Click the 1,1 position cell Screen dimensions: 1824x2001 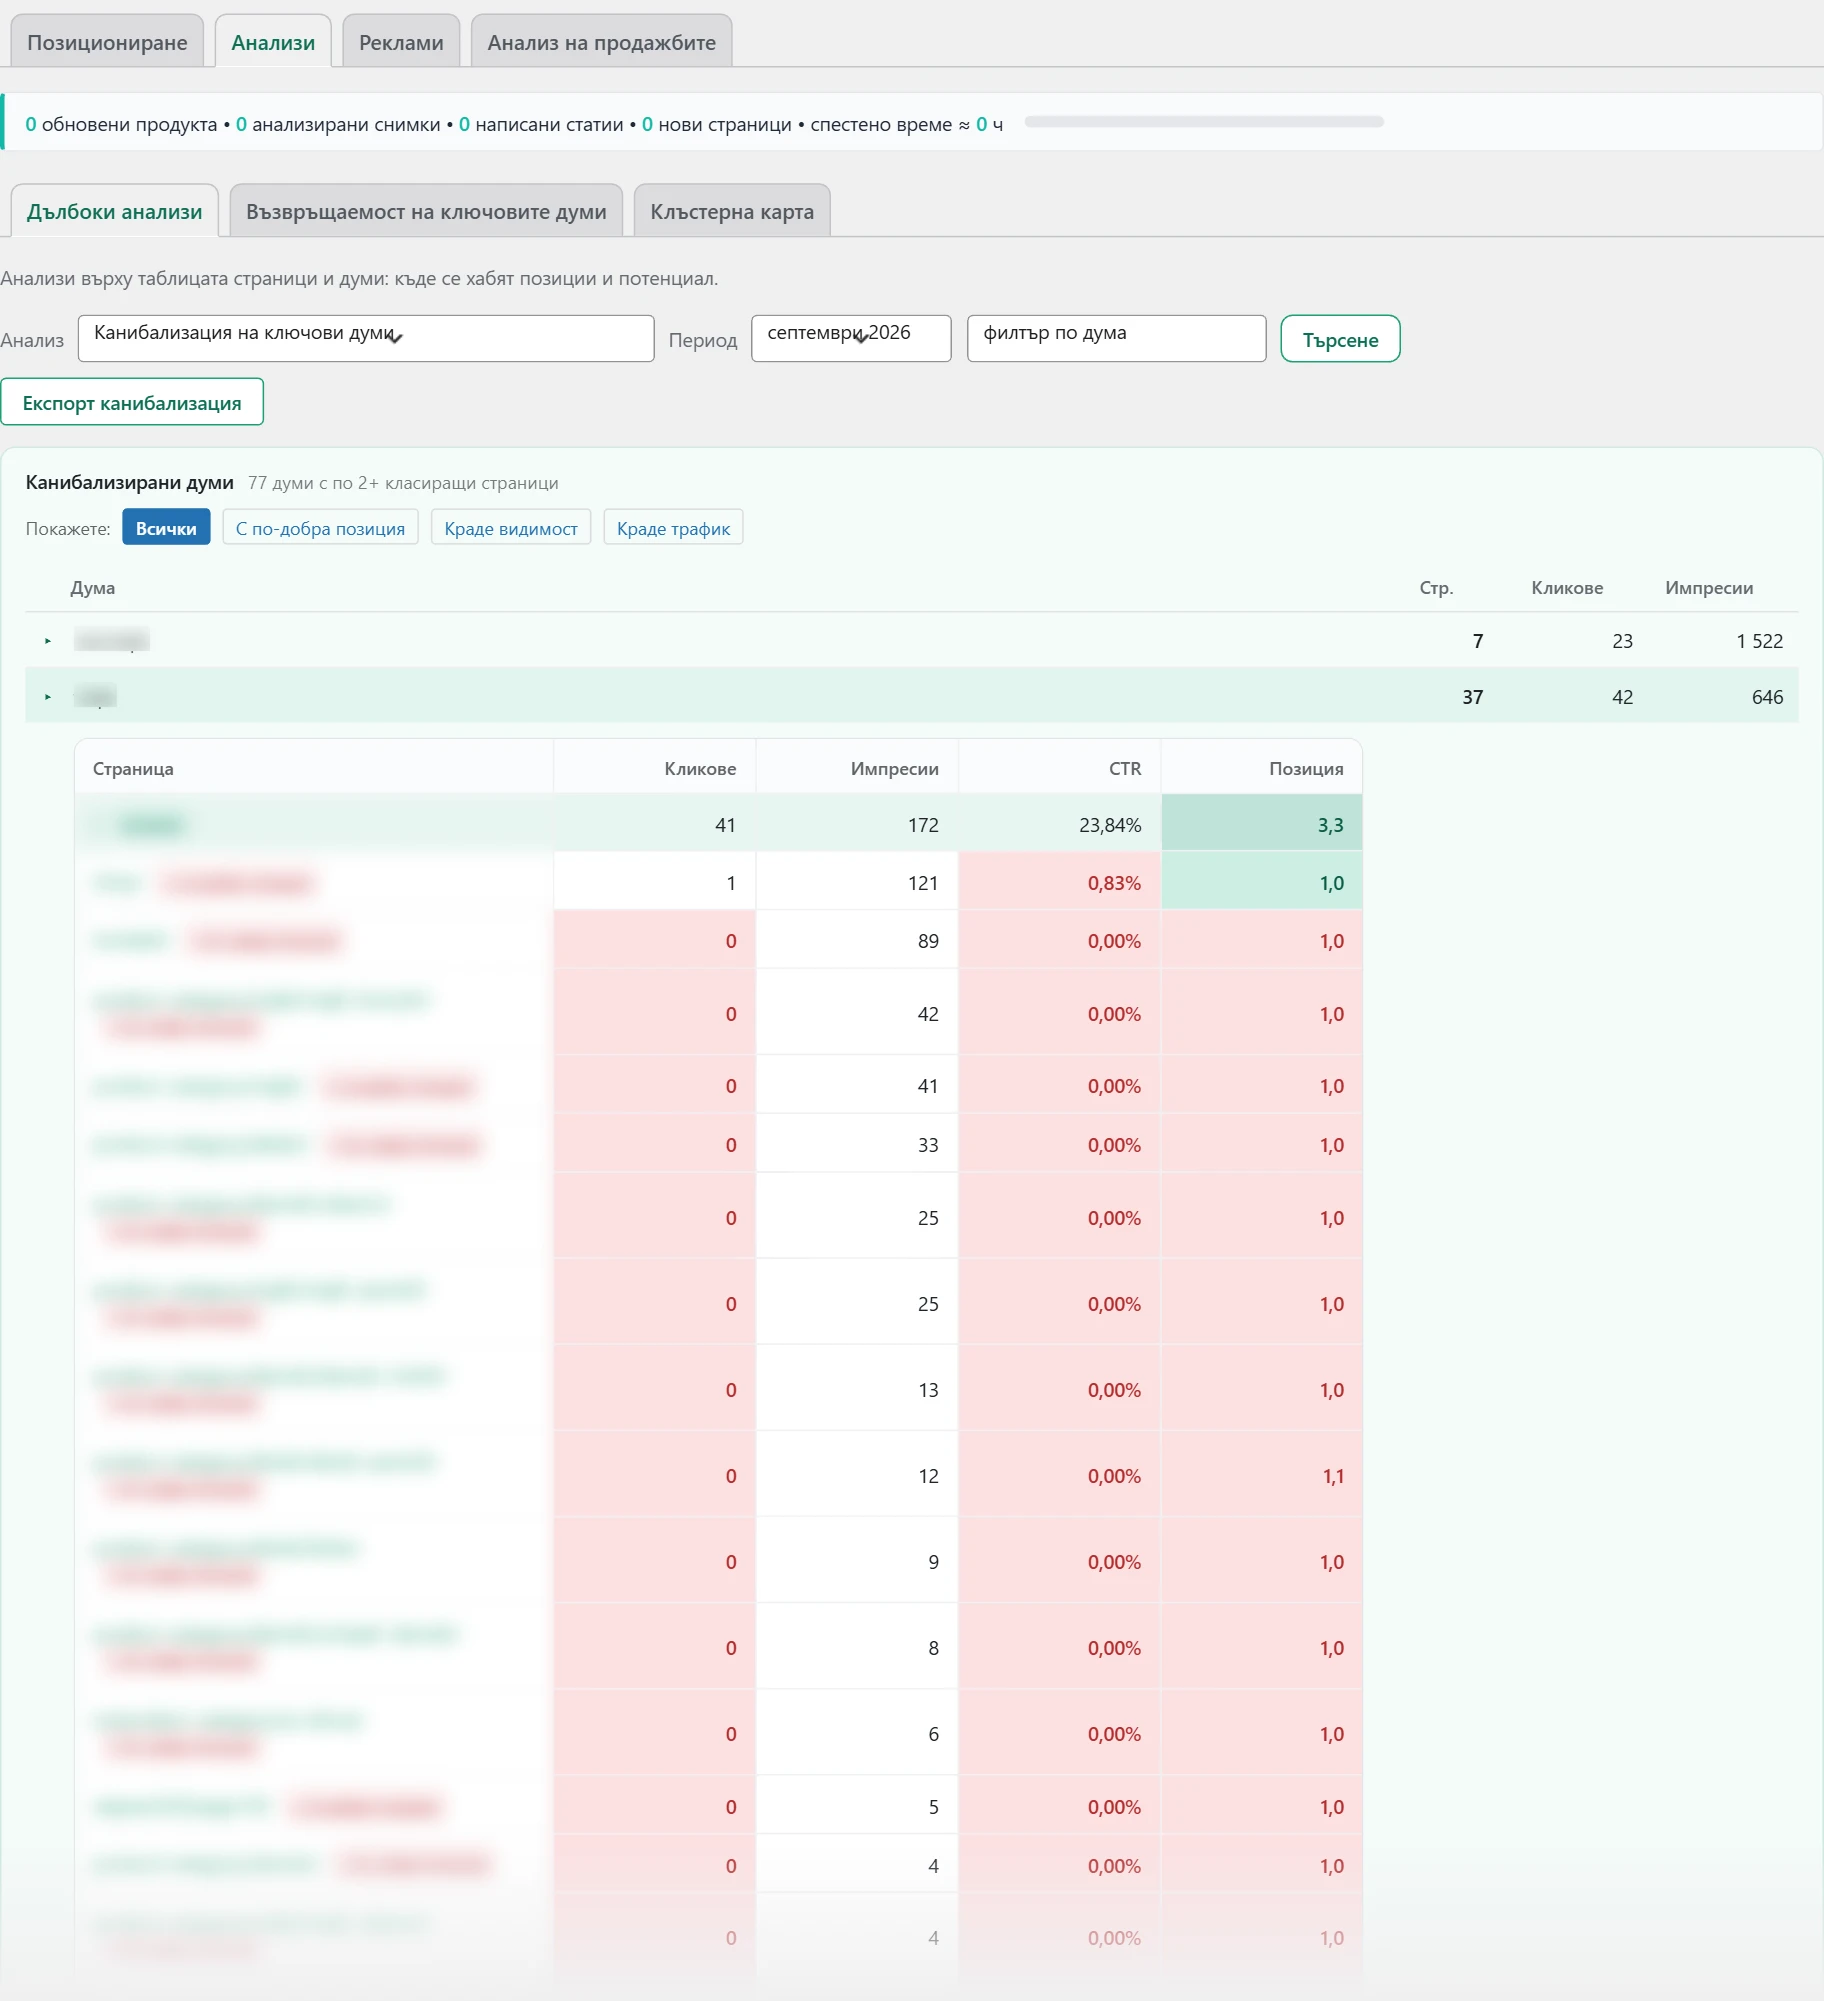[1261, 1475]
